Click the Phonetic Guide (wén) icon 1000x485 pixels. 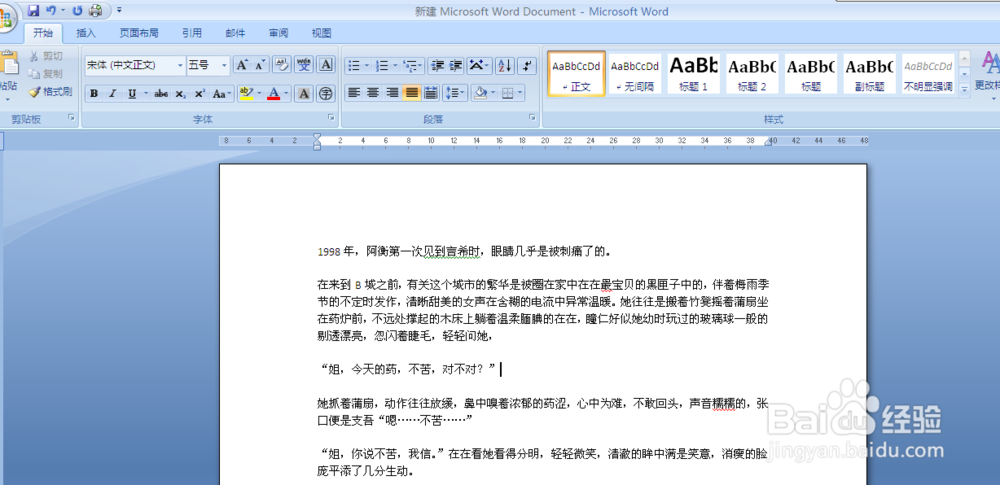coord(304,64)
